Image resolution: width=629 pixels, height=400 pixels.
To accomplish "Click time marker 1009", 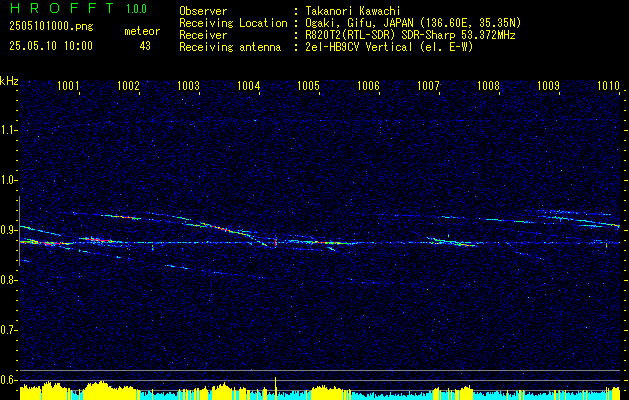I will tap(548, 85).
